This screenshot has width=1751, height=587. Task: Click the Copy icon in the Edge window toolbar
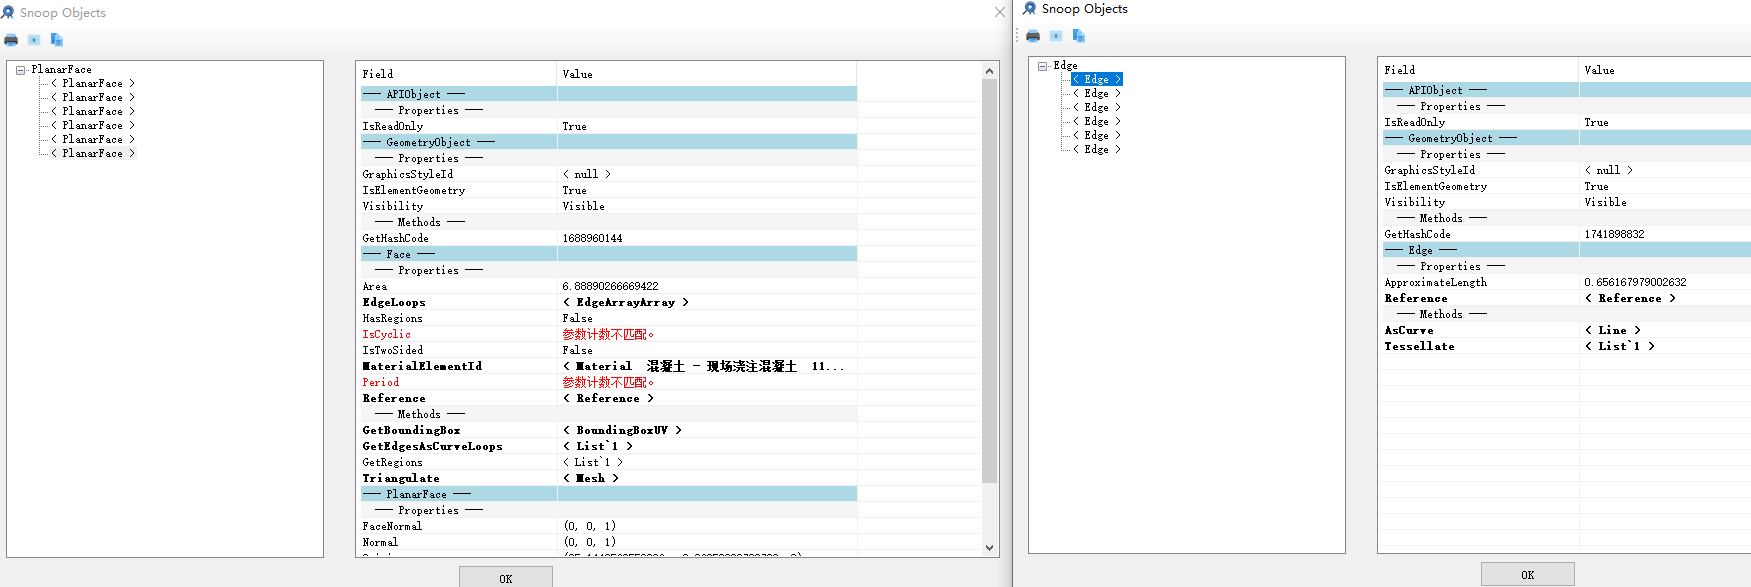click(1079, 36)
